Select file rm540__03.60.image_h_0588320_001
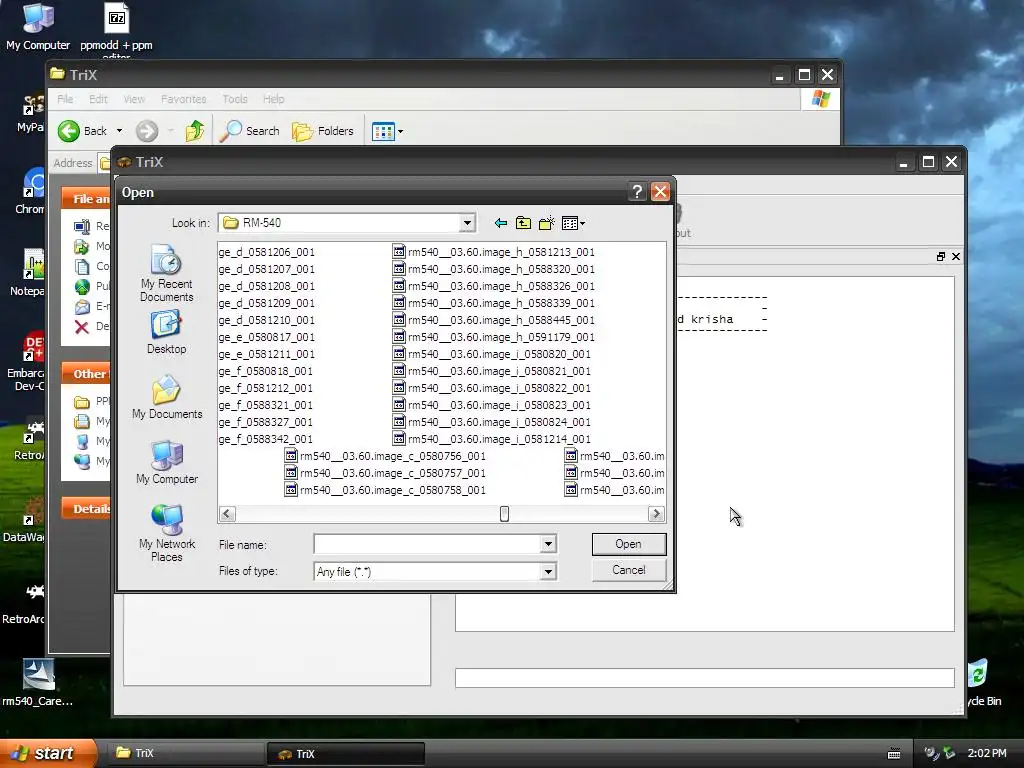 tap(494, 268)
